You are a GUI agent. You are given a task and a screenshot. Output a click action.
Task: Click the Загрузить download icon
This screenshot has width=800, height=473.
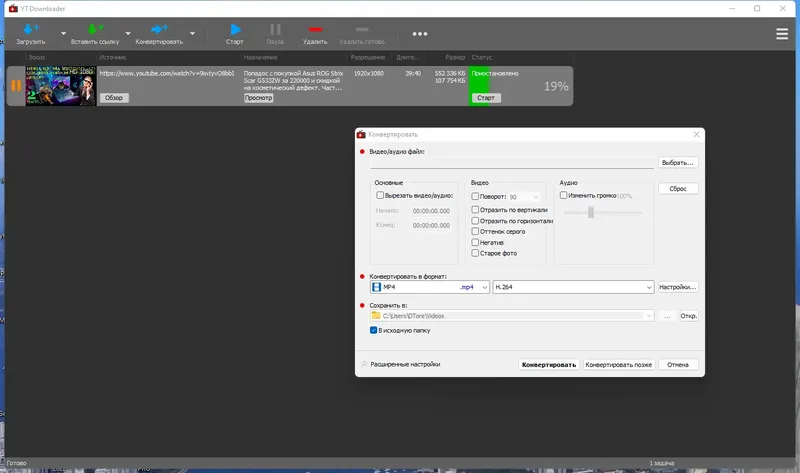(x=31, y=29)
